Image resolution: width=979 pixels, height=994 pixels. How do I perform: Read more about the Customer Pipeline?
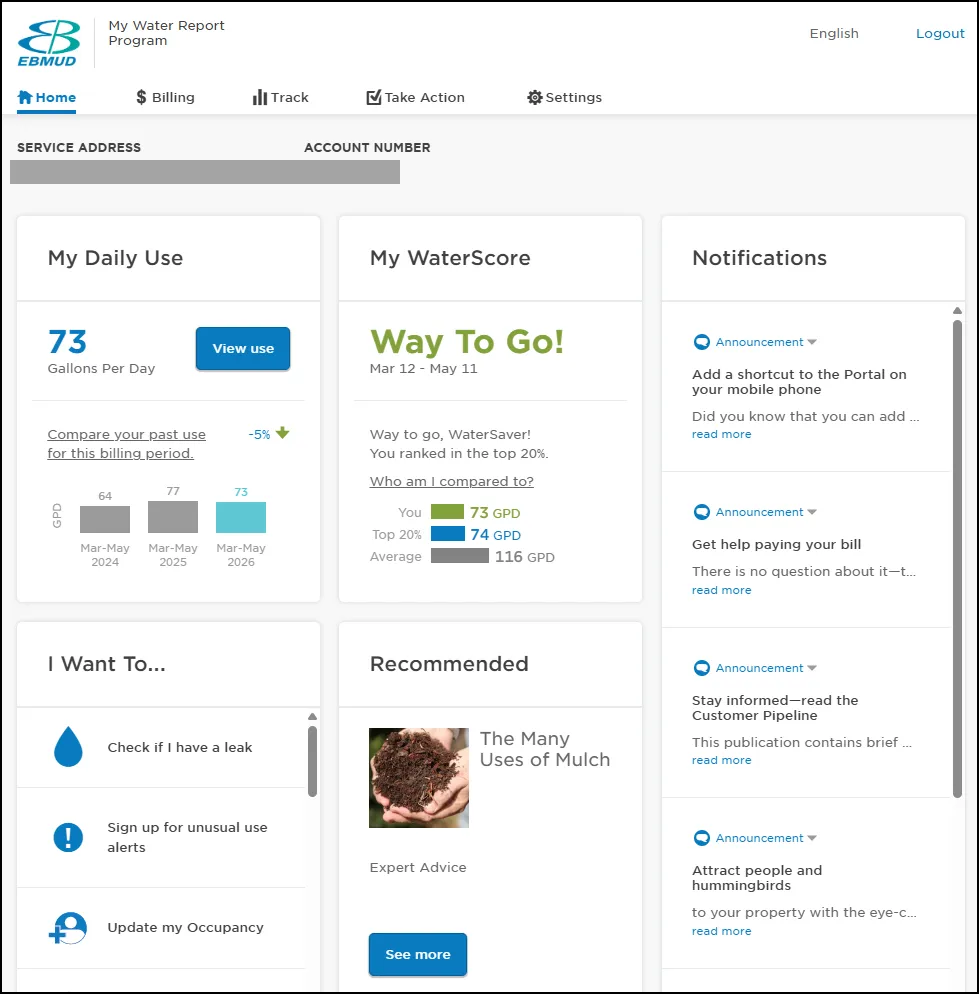pyautogui.click(x=722, y=760)
